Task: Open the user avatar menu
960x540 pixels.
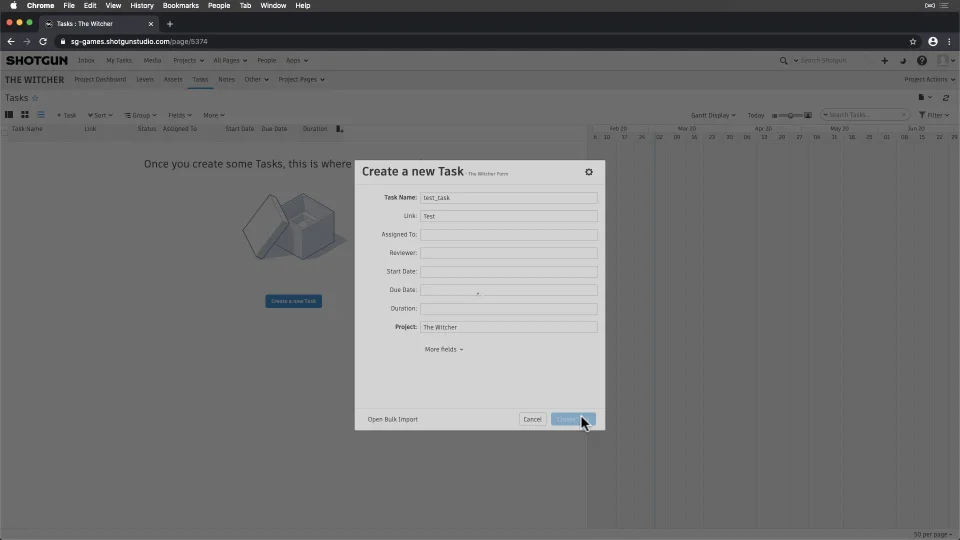Action: pos(946,61)
